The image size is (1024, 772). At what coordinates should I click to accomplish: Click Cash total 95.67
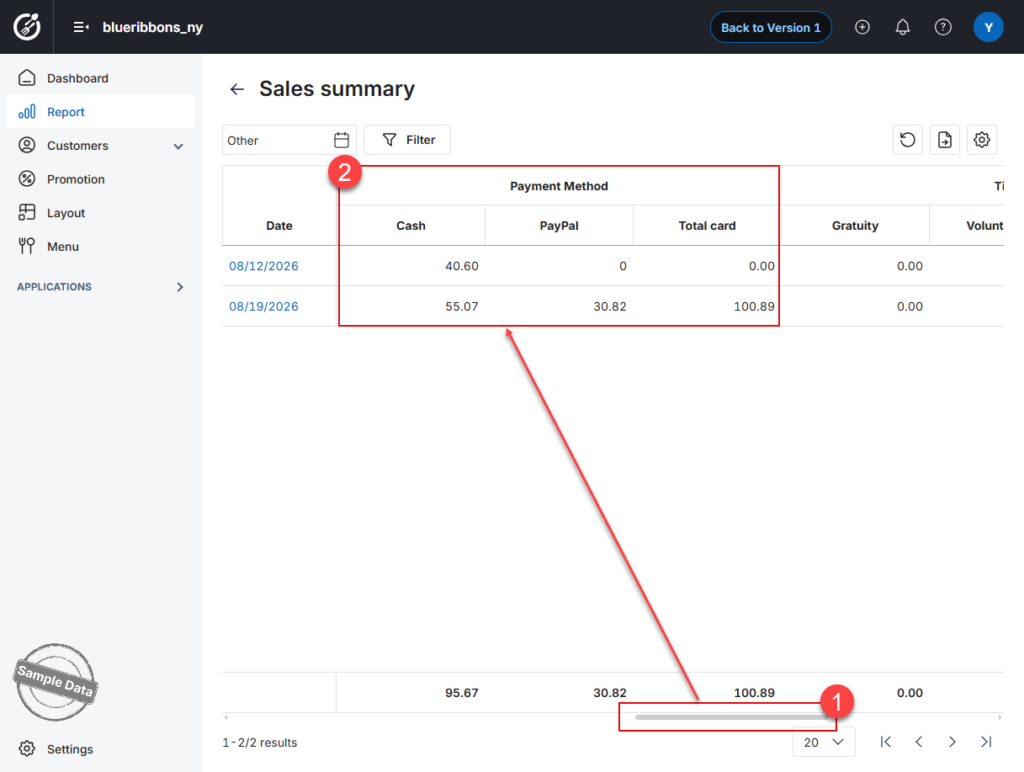tap(462, 692)
